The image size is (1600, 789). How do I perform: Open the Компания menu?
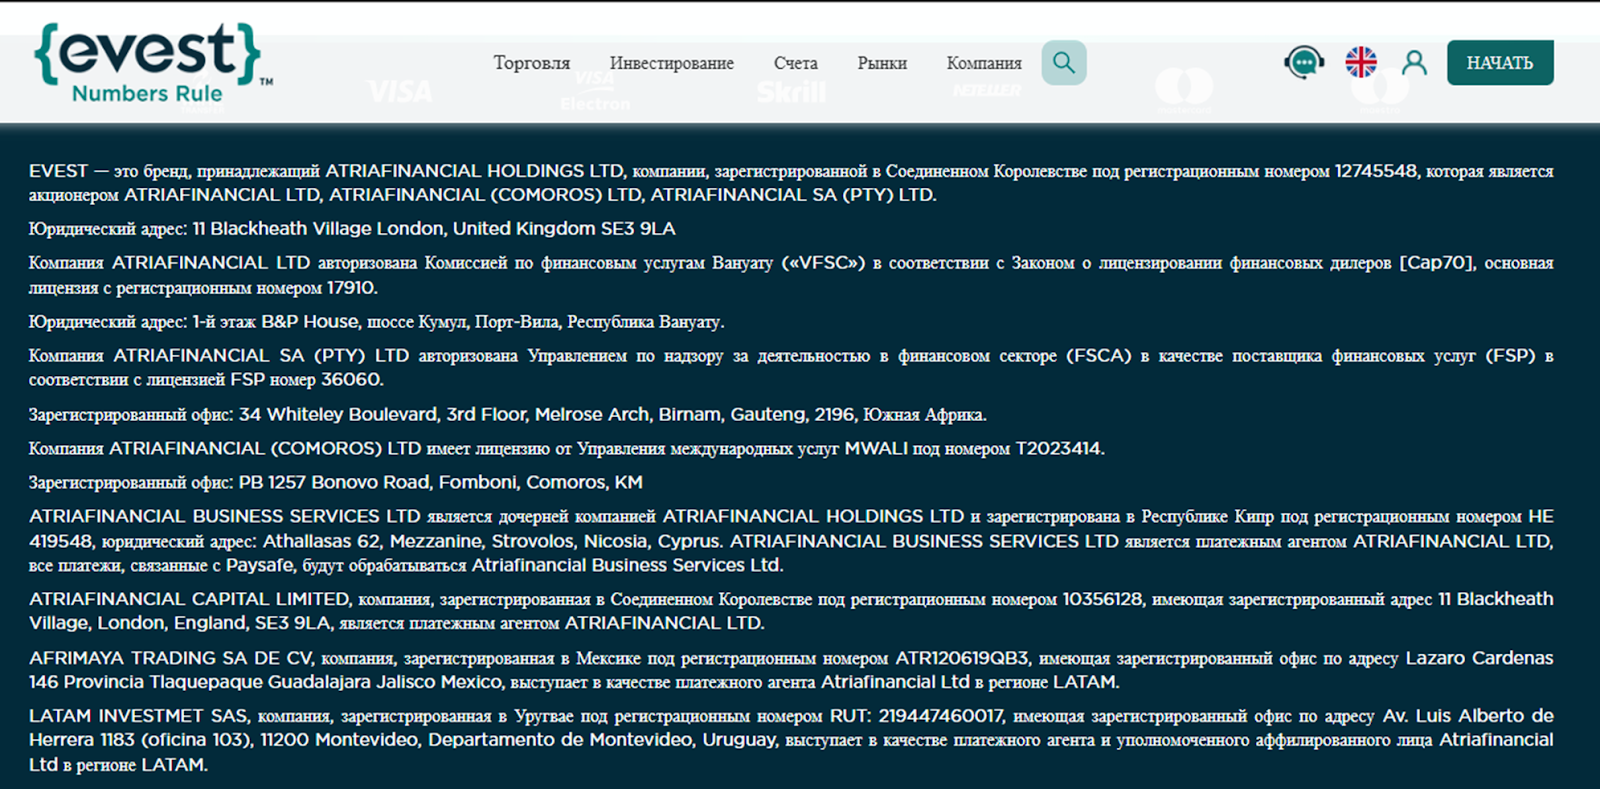pyautogui.click(x=984, y=63)
